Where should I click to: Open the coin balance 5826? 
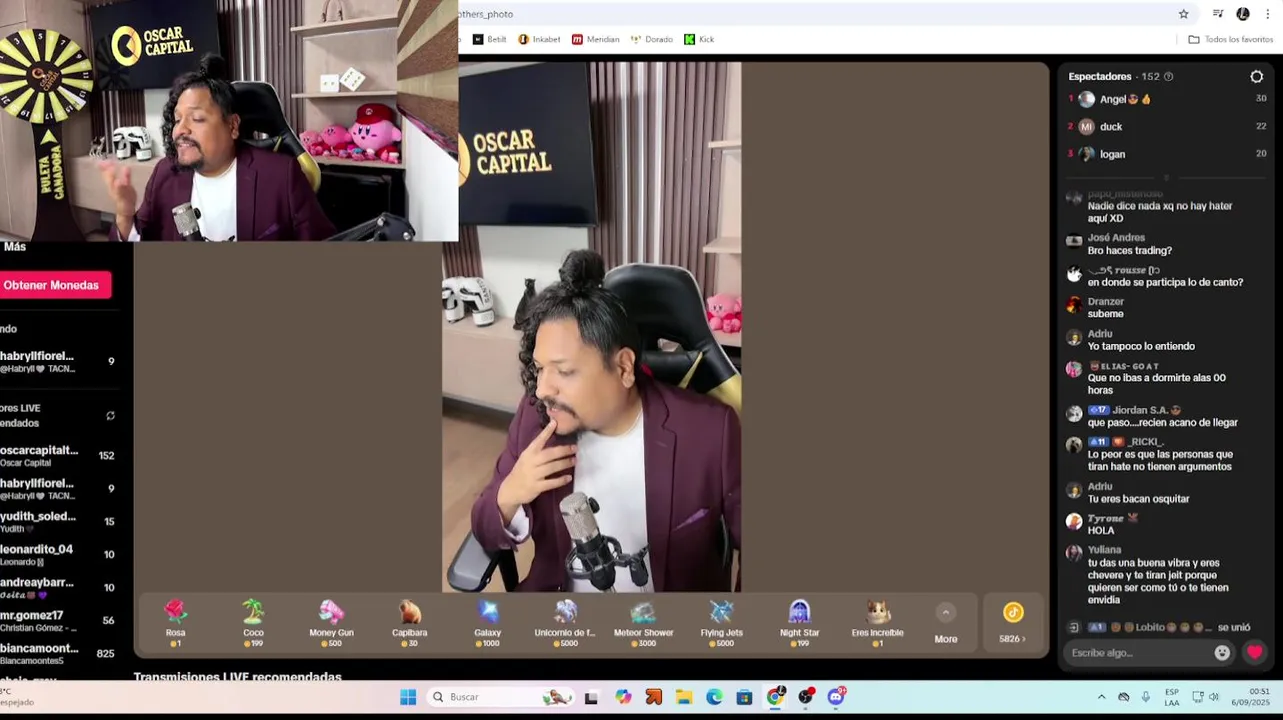coord(1013,623)
